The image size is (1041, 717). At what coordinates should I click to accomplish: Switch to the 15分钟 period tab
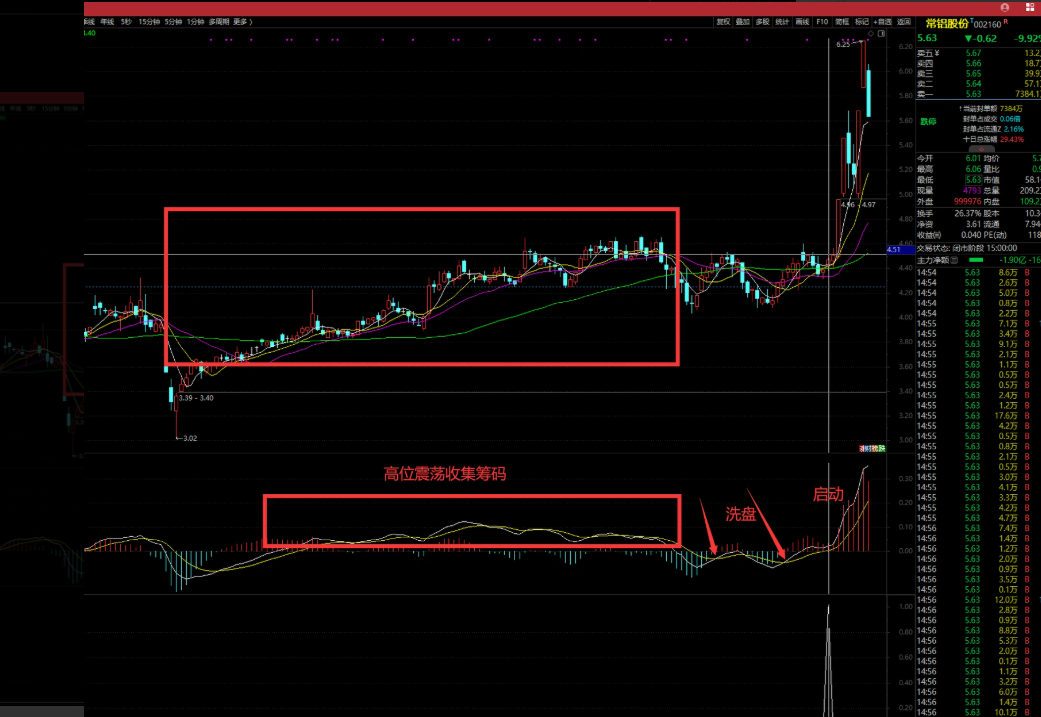click(x=149, y=21)
